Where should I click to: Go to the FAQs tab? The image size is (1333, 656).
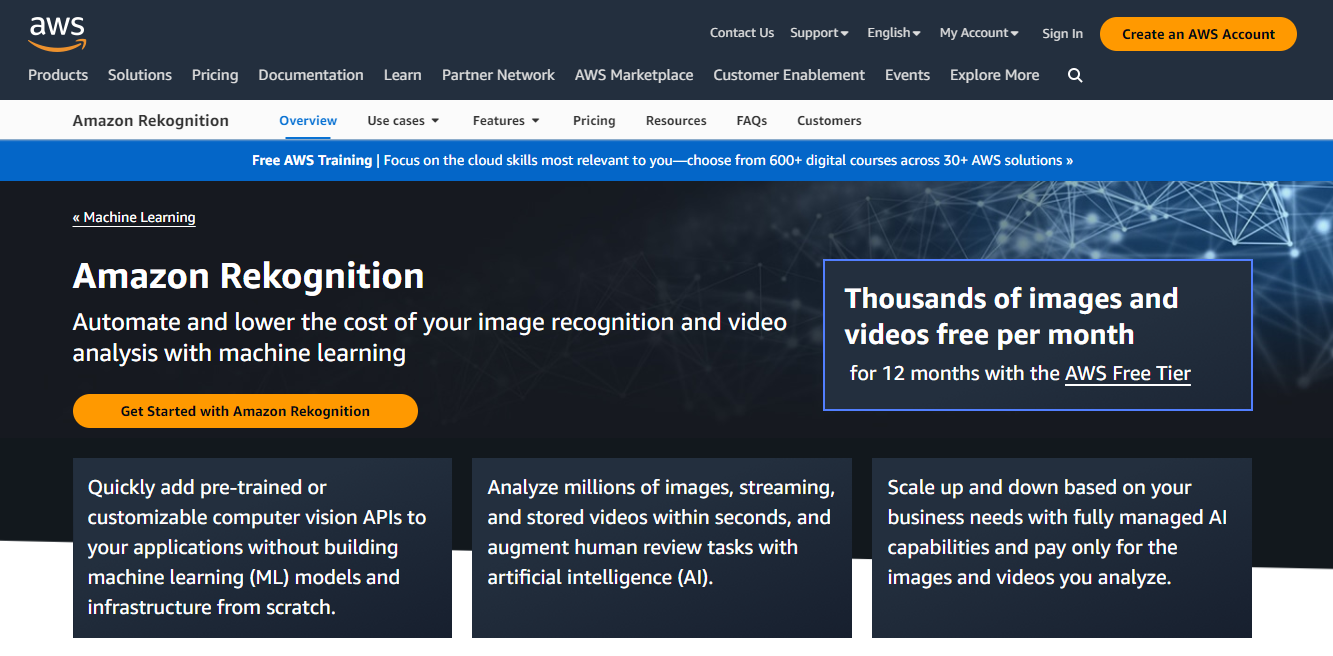click(752, 120)
